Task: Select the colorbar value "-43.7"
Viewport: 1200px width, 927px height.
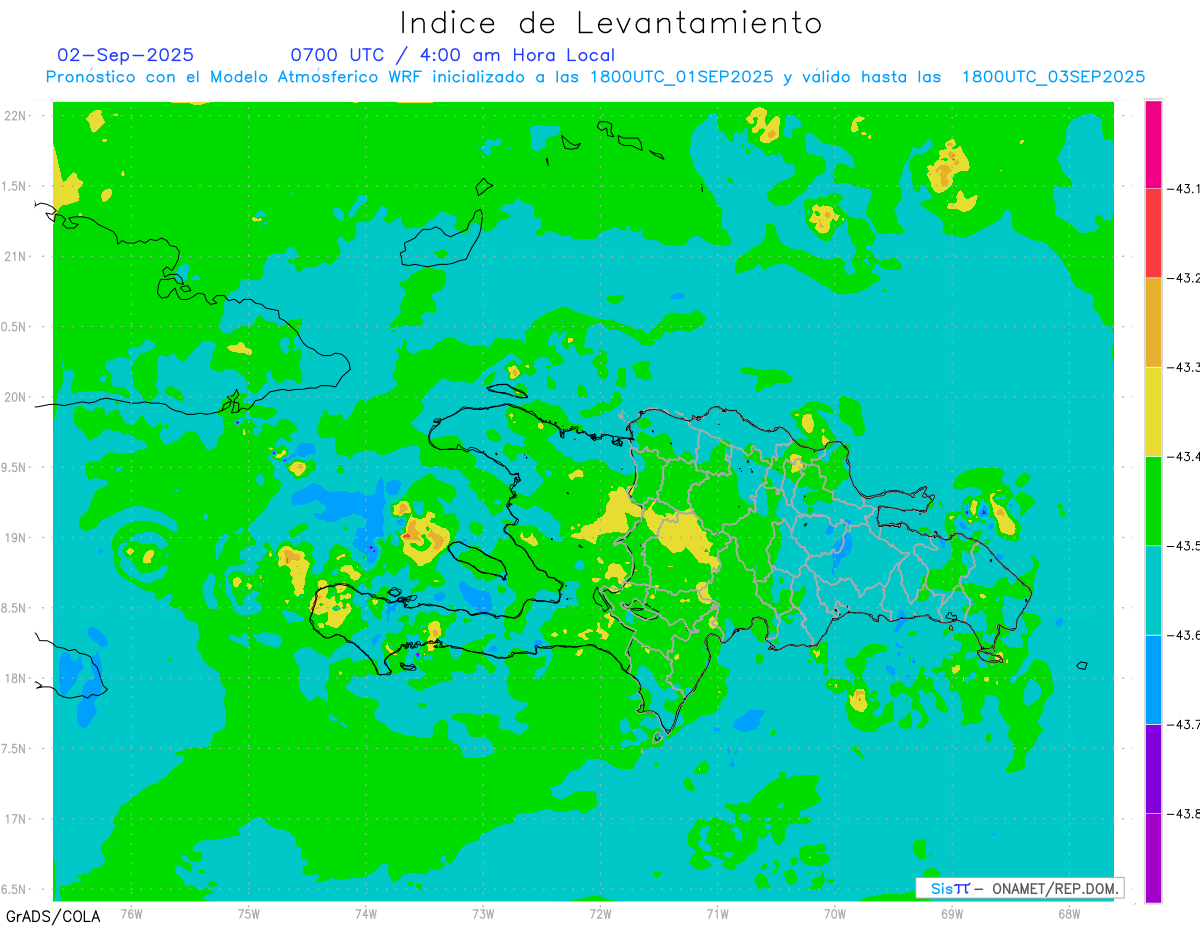Action: [x=1185, y=724]
